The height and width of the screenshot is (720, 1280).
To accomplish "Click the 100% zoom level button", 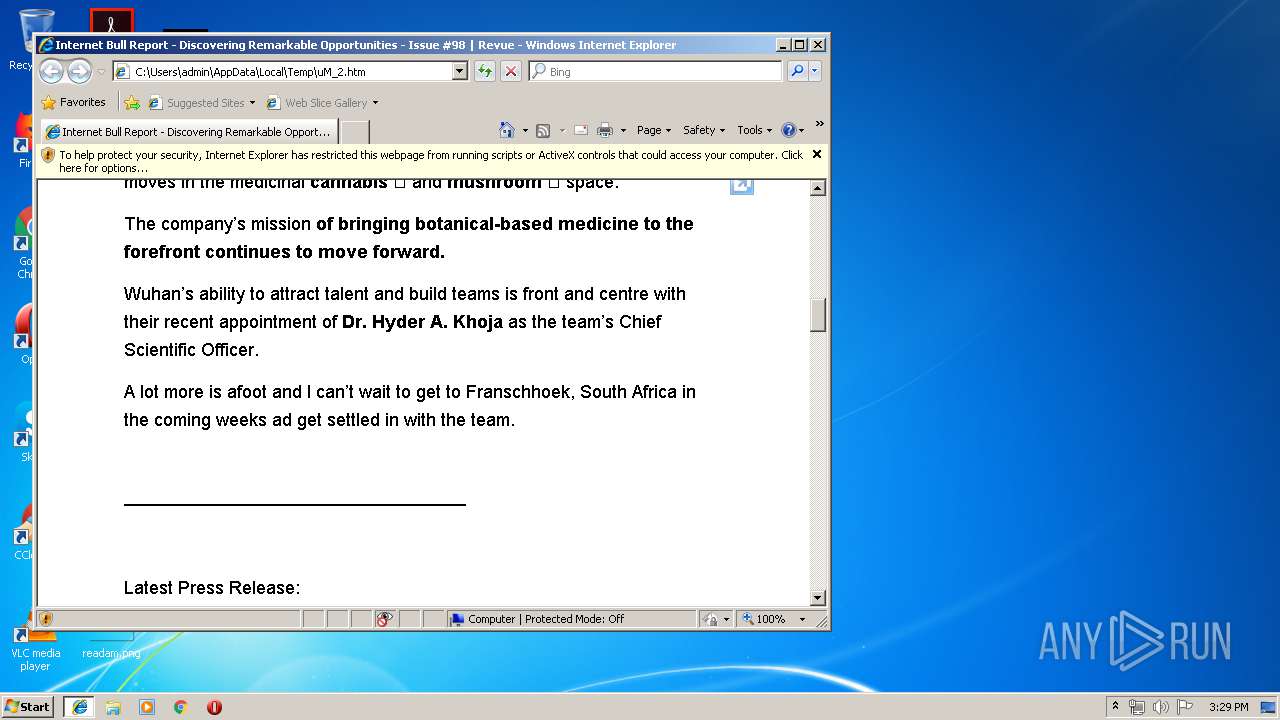I will click(x=766, y=619).
